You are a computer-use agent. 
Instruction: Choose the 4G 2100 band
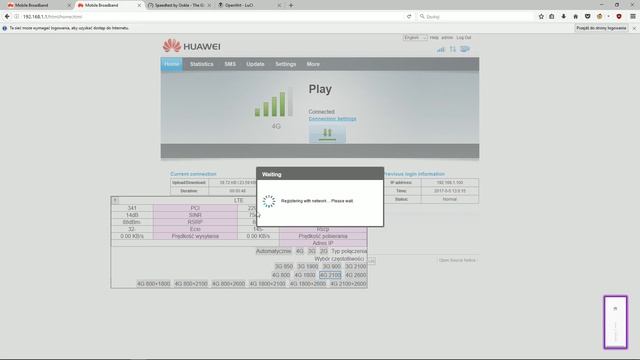tap(330, 275)
